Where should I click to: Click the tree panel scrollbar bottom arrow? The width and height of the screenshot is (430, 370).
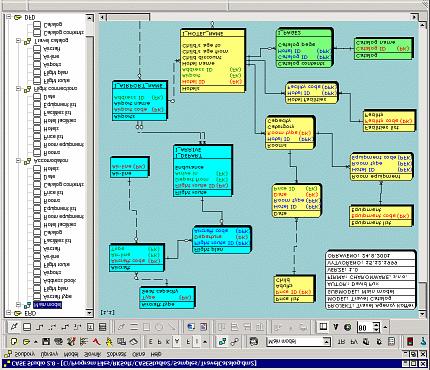pos(89,312)
